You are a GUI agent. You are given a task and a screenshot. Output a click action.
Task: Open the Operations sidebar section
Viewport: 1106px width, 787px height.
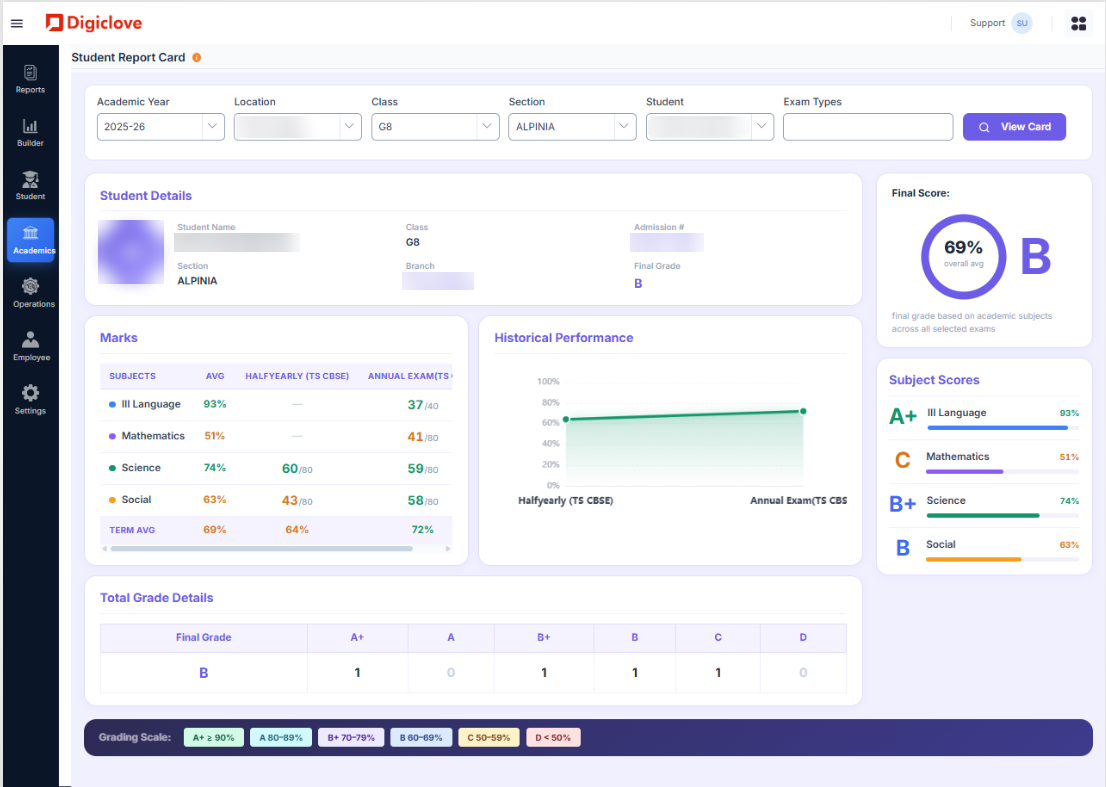[x=30, y=293]
